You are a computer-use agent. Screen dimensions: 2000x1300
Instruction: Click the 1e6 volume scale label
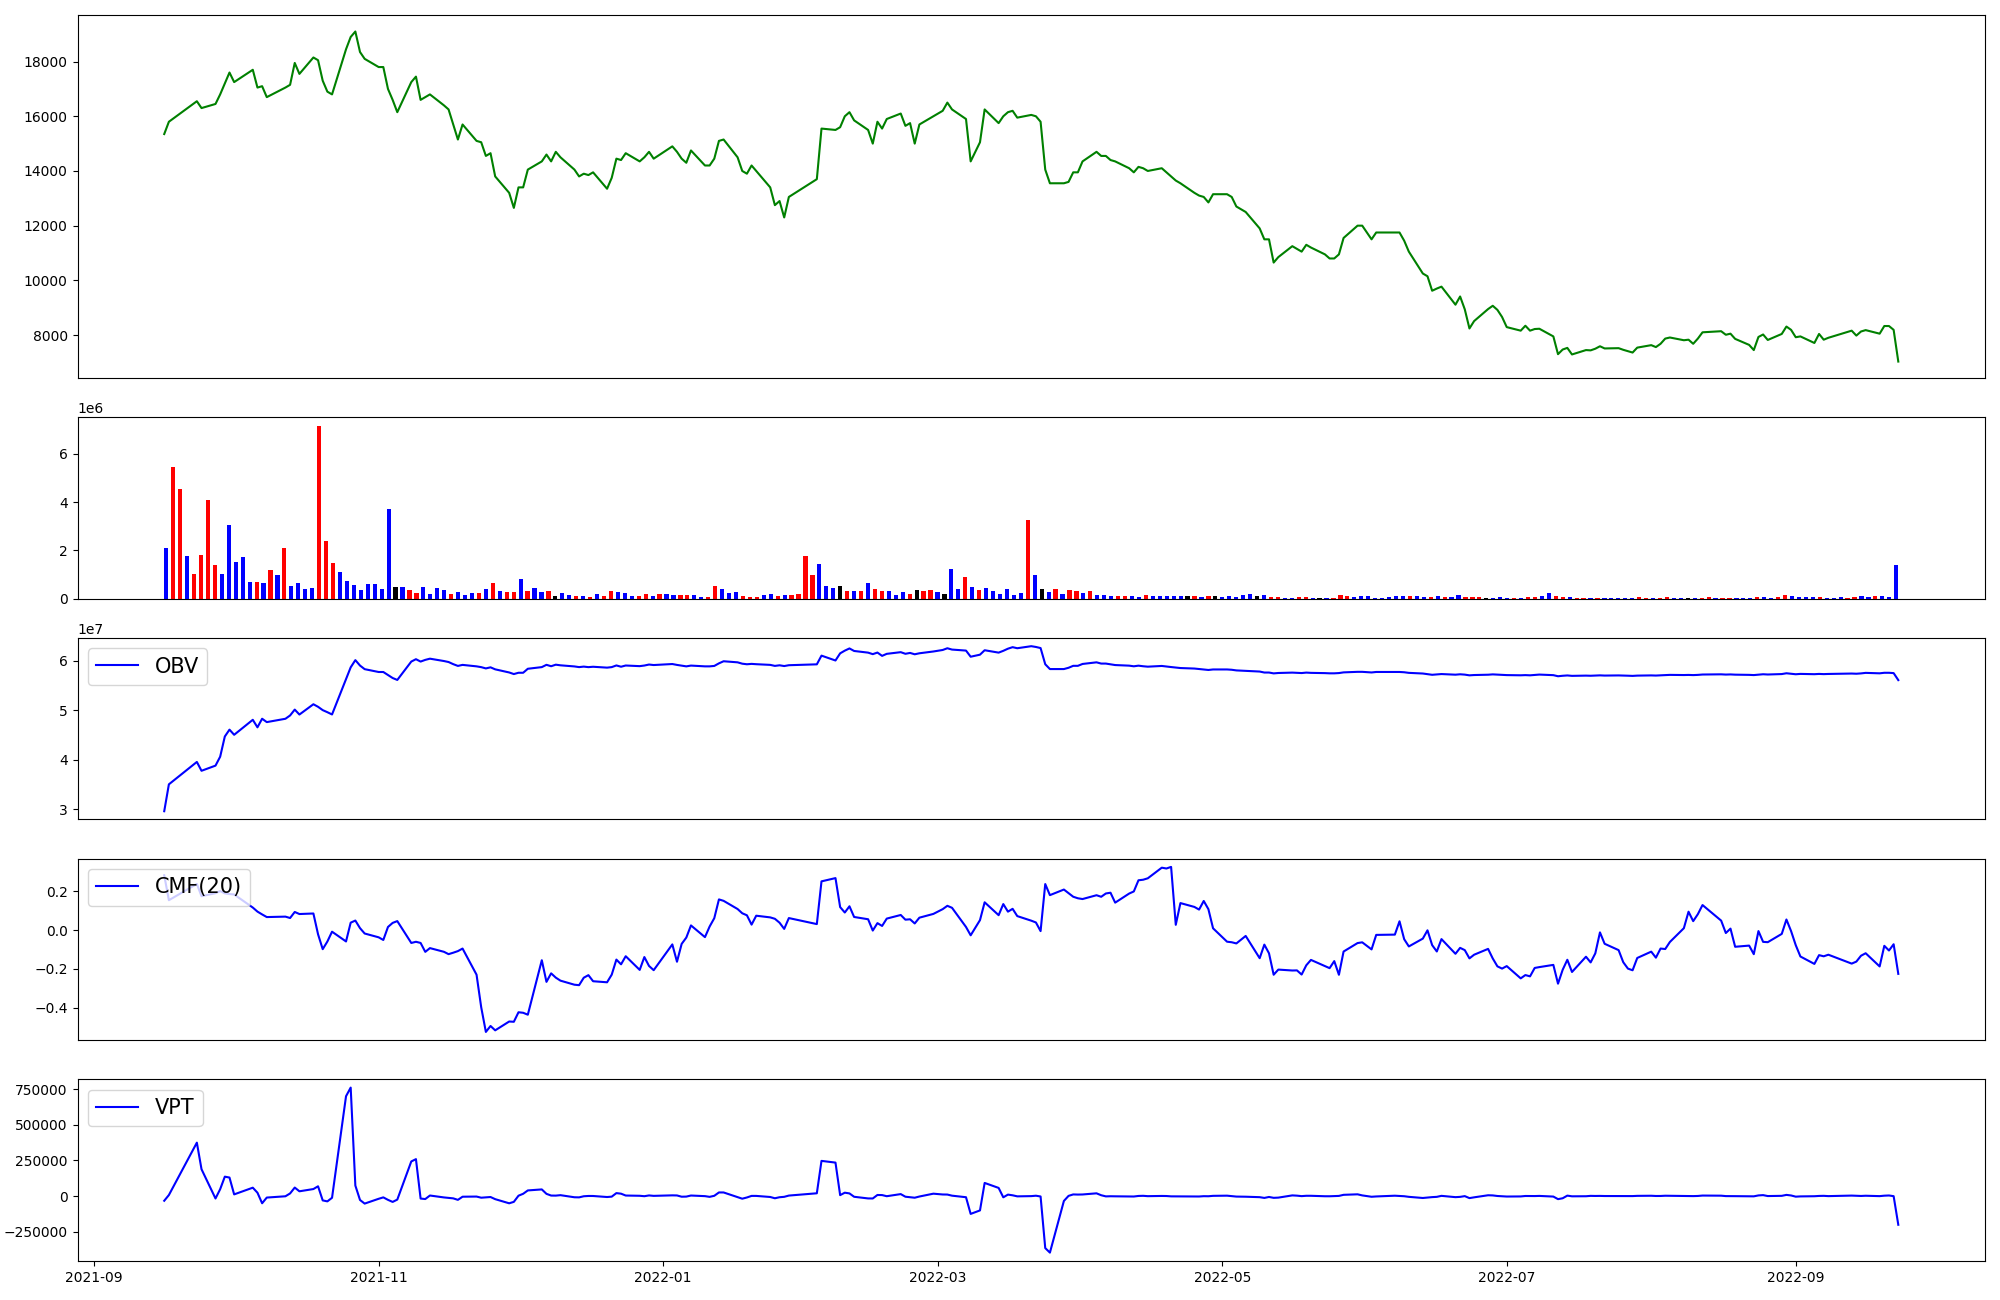[x=91, y=408]
